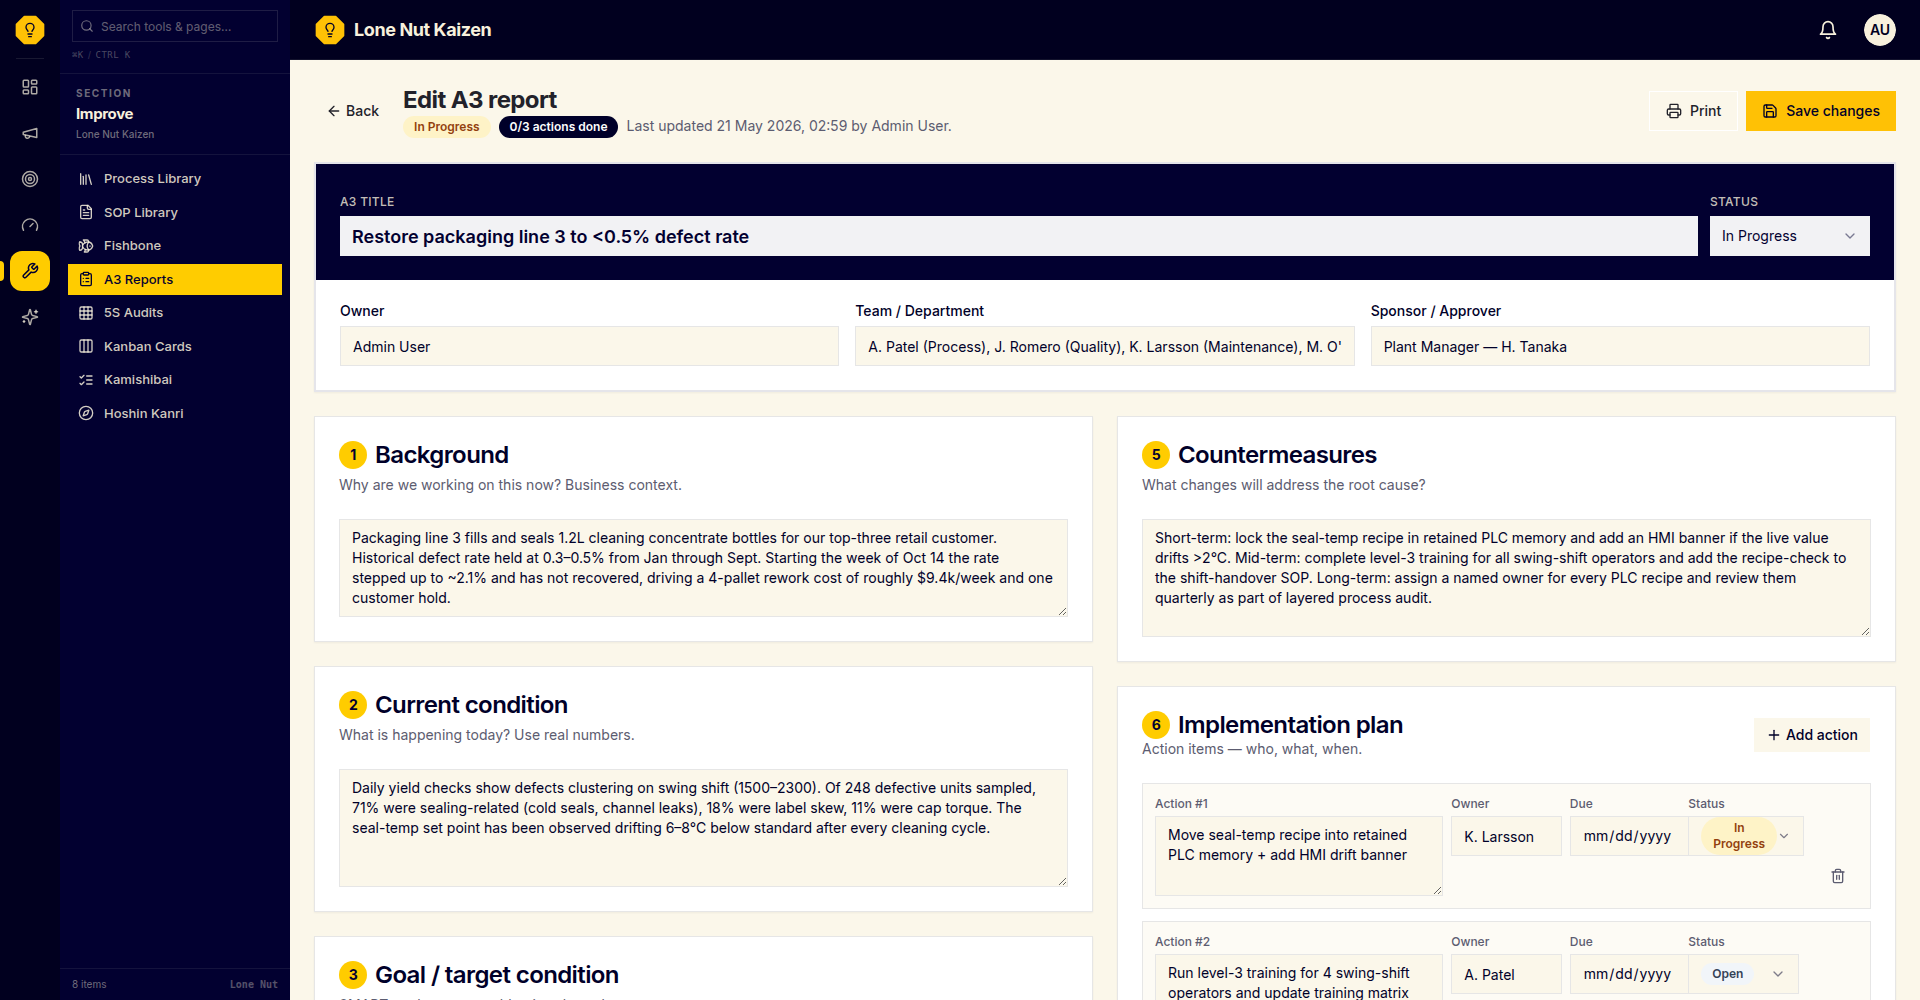Click into the Background text area
Image resolution: width=1920 pixels, height=1000 pixels.
click(x=703, y=568)
